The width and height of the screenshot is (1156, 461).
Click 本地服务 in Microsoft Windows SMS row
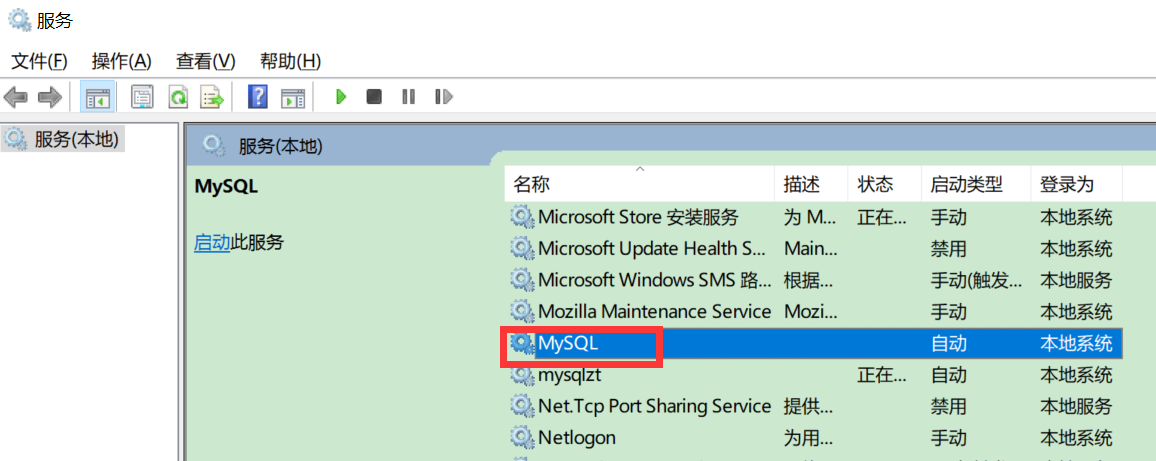click(x=1076, y=280)
